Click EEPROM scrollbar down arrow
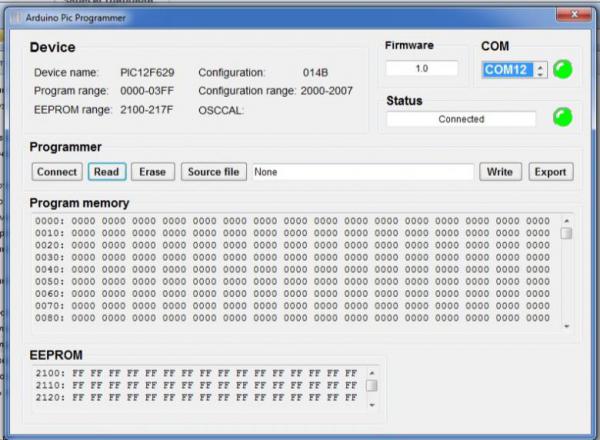Image resolution: width=600 pixels, height=440 pixels. [x=372, y=405]
